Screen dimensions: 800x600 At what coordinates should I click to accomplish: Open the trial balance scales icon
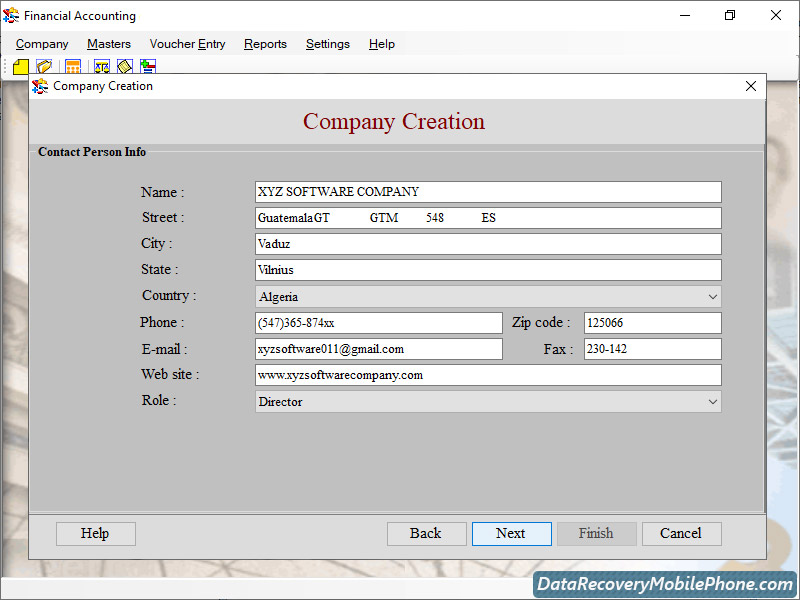[x=101, y=66]
